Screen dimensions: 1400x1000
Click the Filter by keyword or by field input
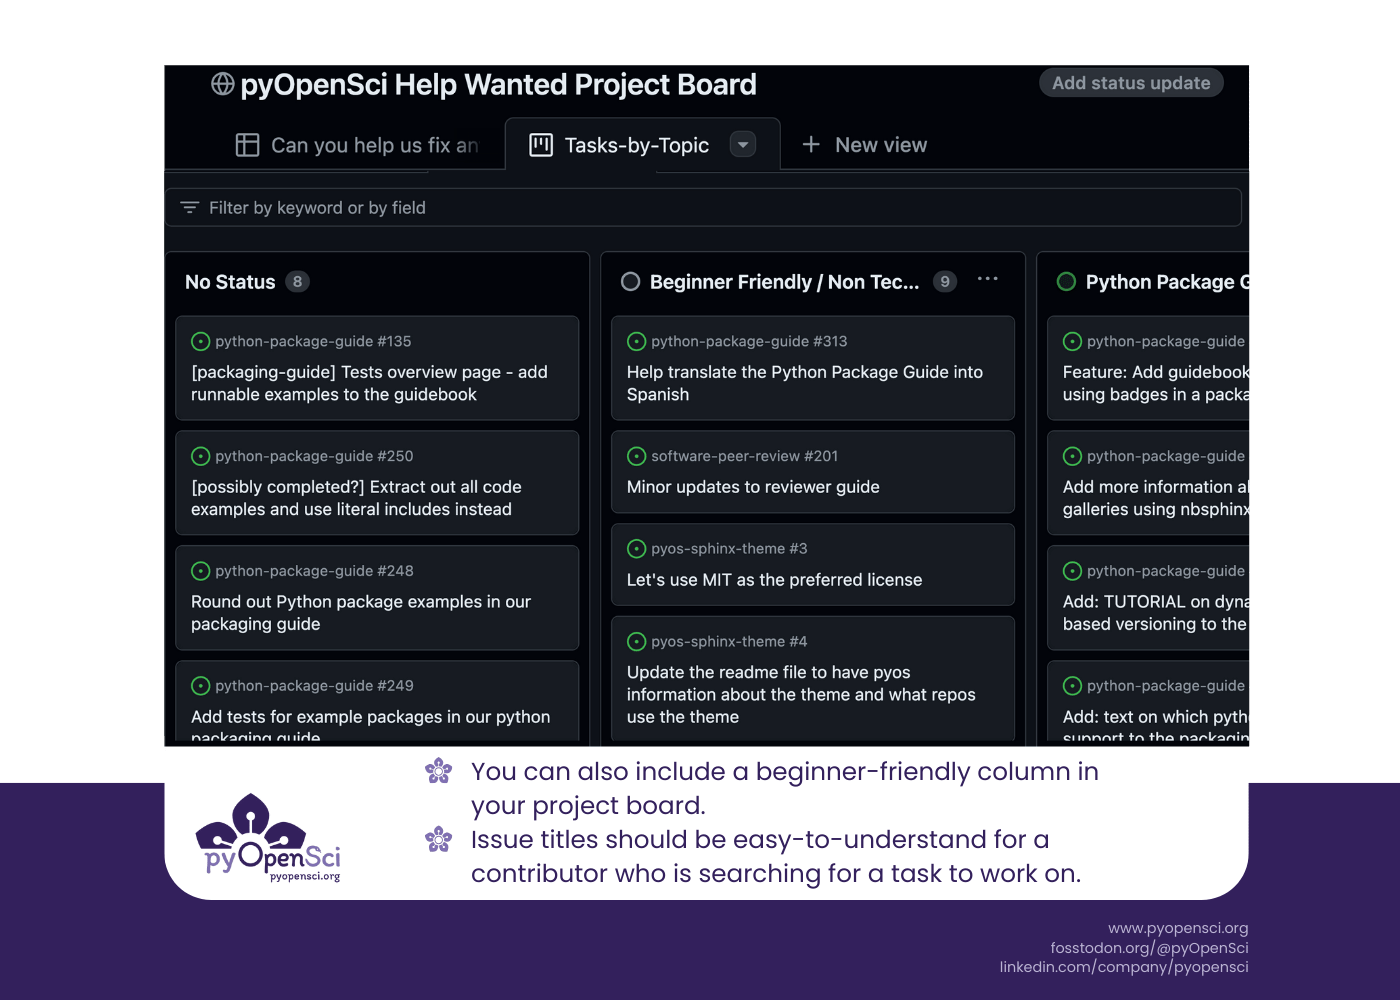pos(703,208)
